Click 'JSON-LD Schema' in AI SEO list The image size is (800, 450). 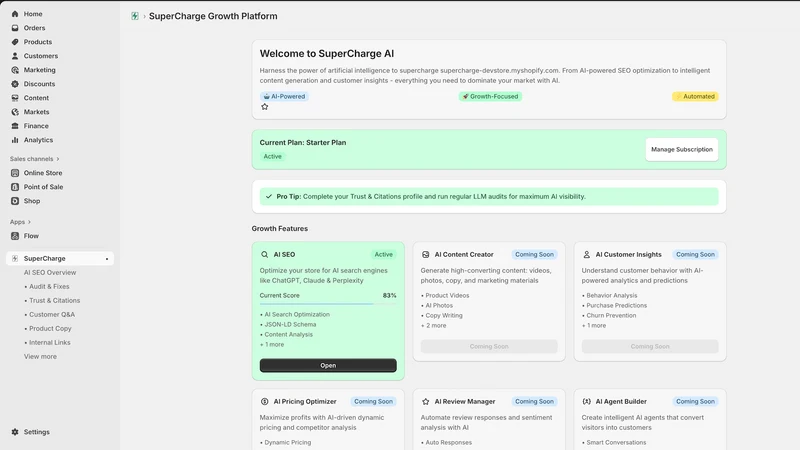(290, 324)
